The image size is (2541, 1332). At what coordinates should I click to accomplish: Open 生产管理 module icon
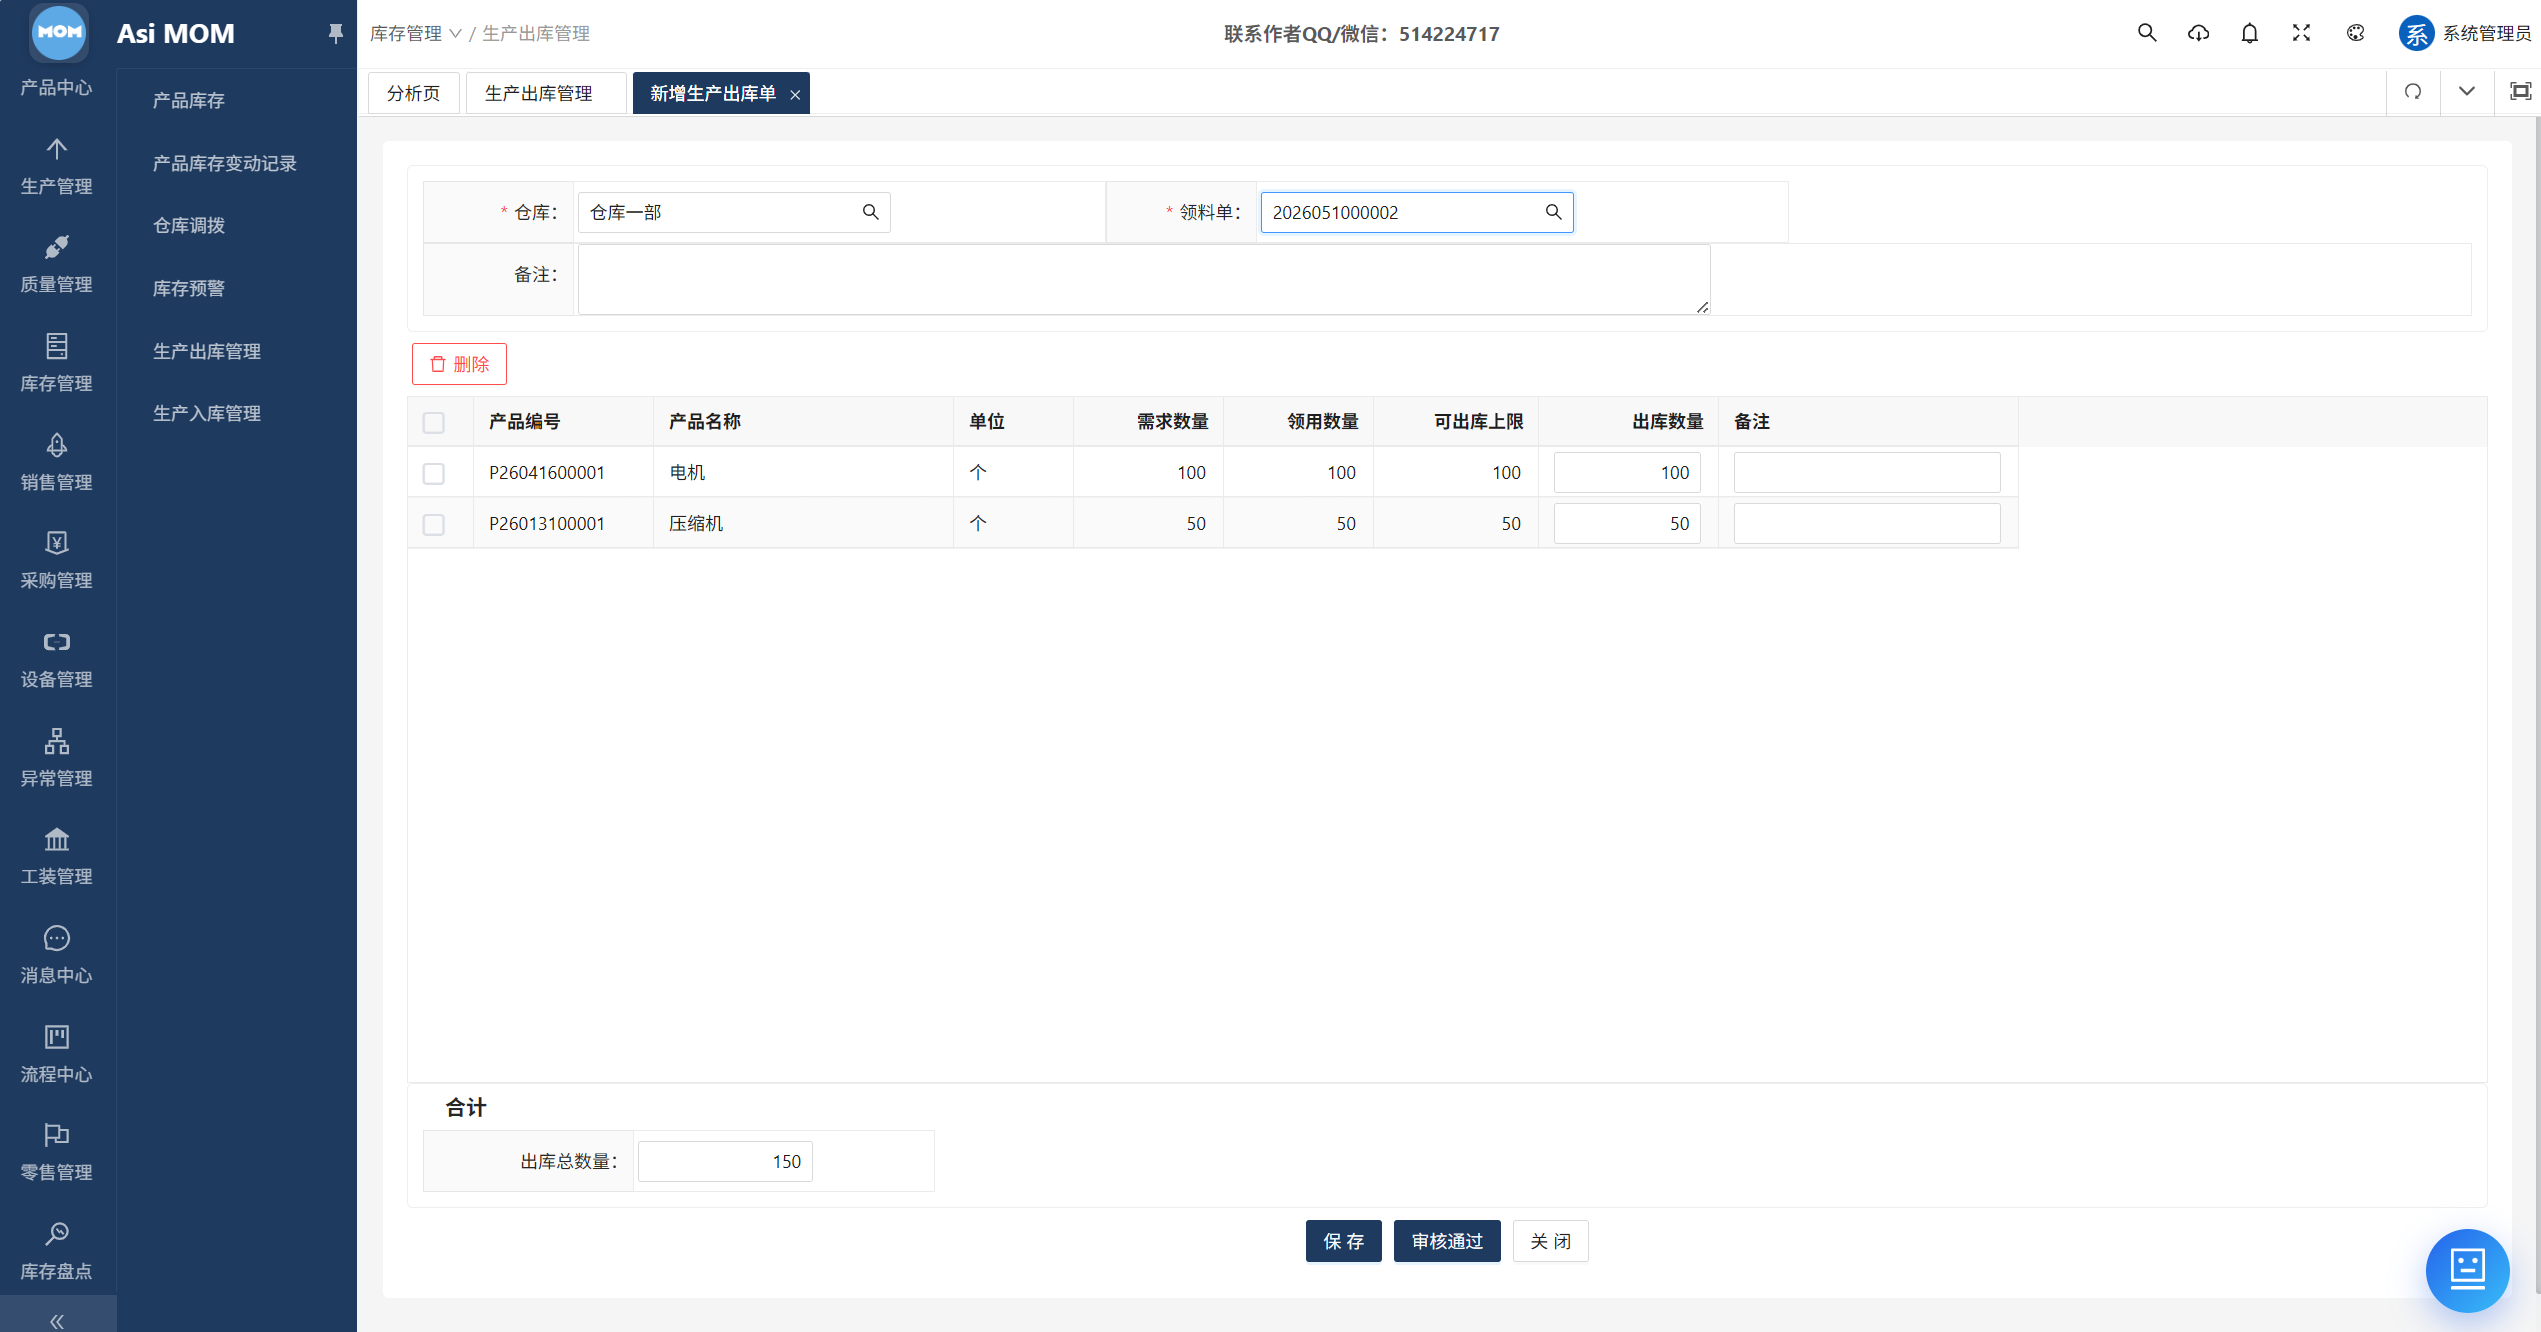pyautogui.click(x=56, y=149)
